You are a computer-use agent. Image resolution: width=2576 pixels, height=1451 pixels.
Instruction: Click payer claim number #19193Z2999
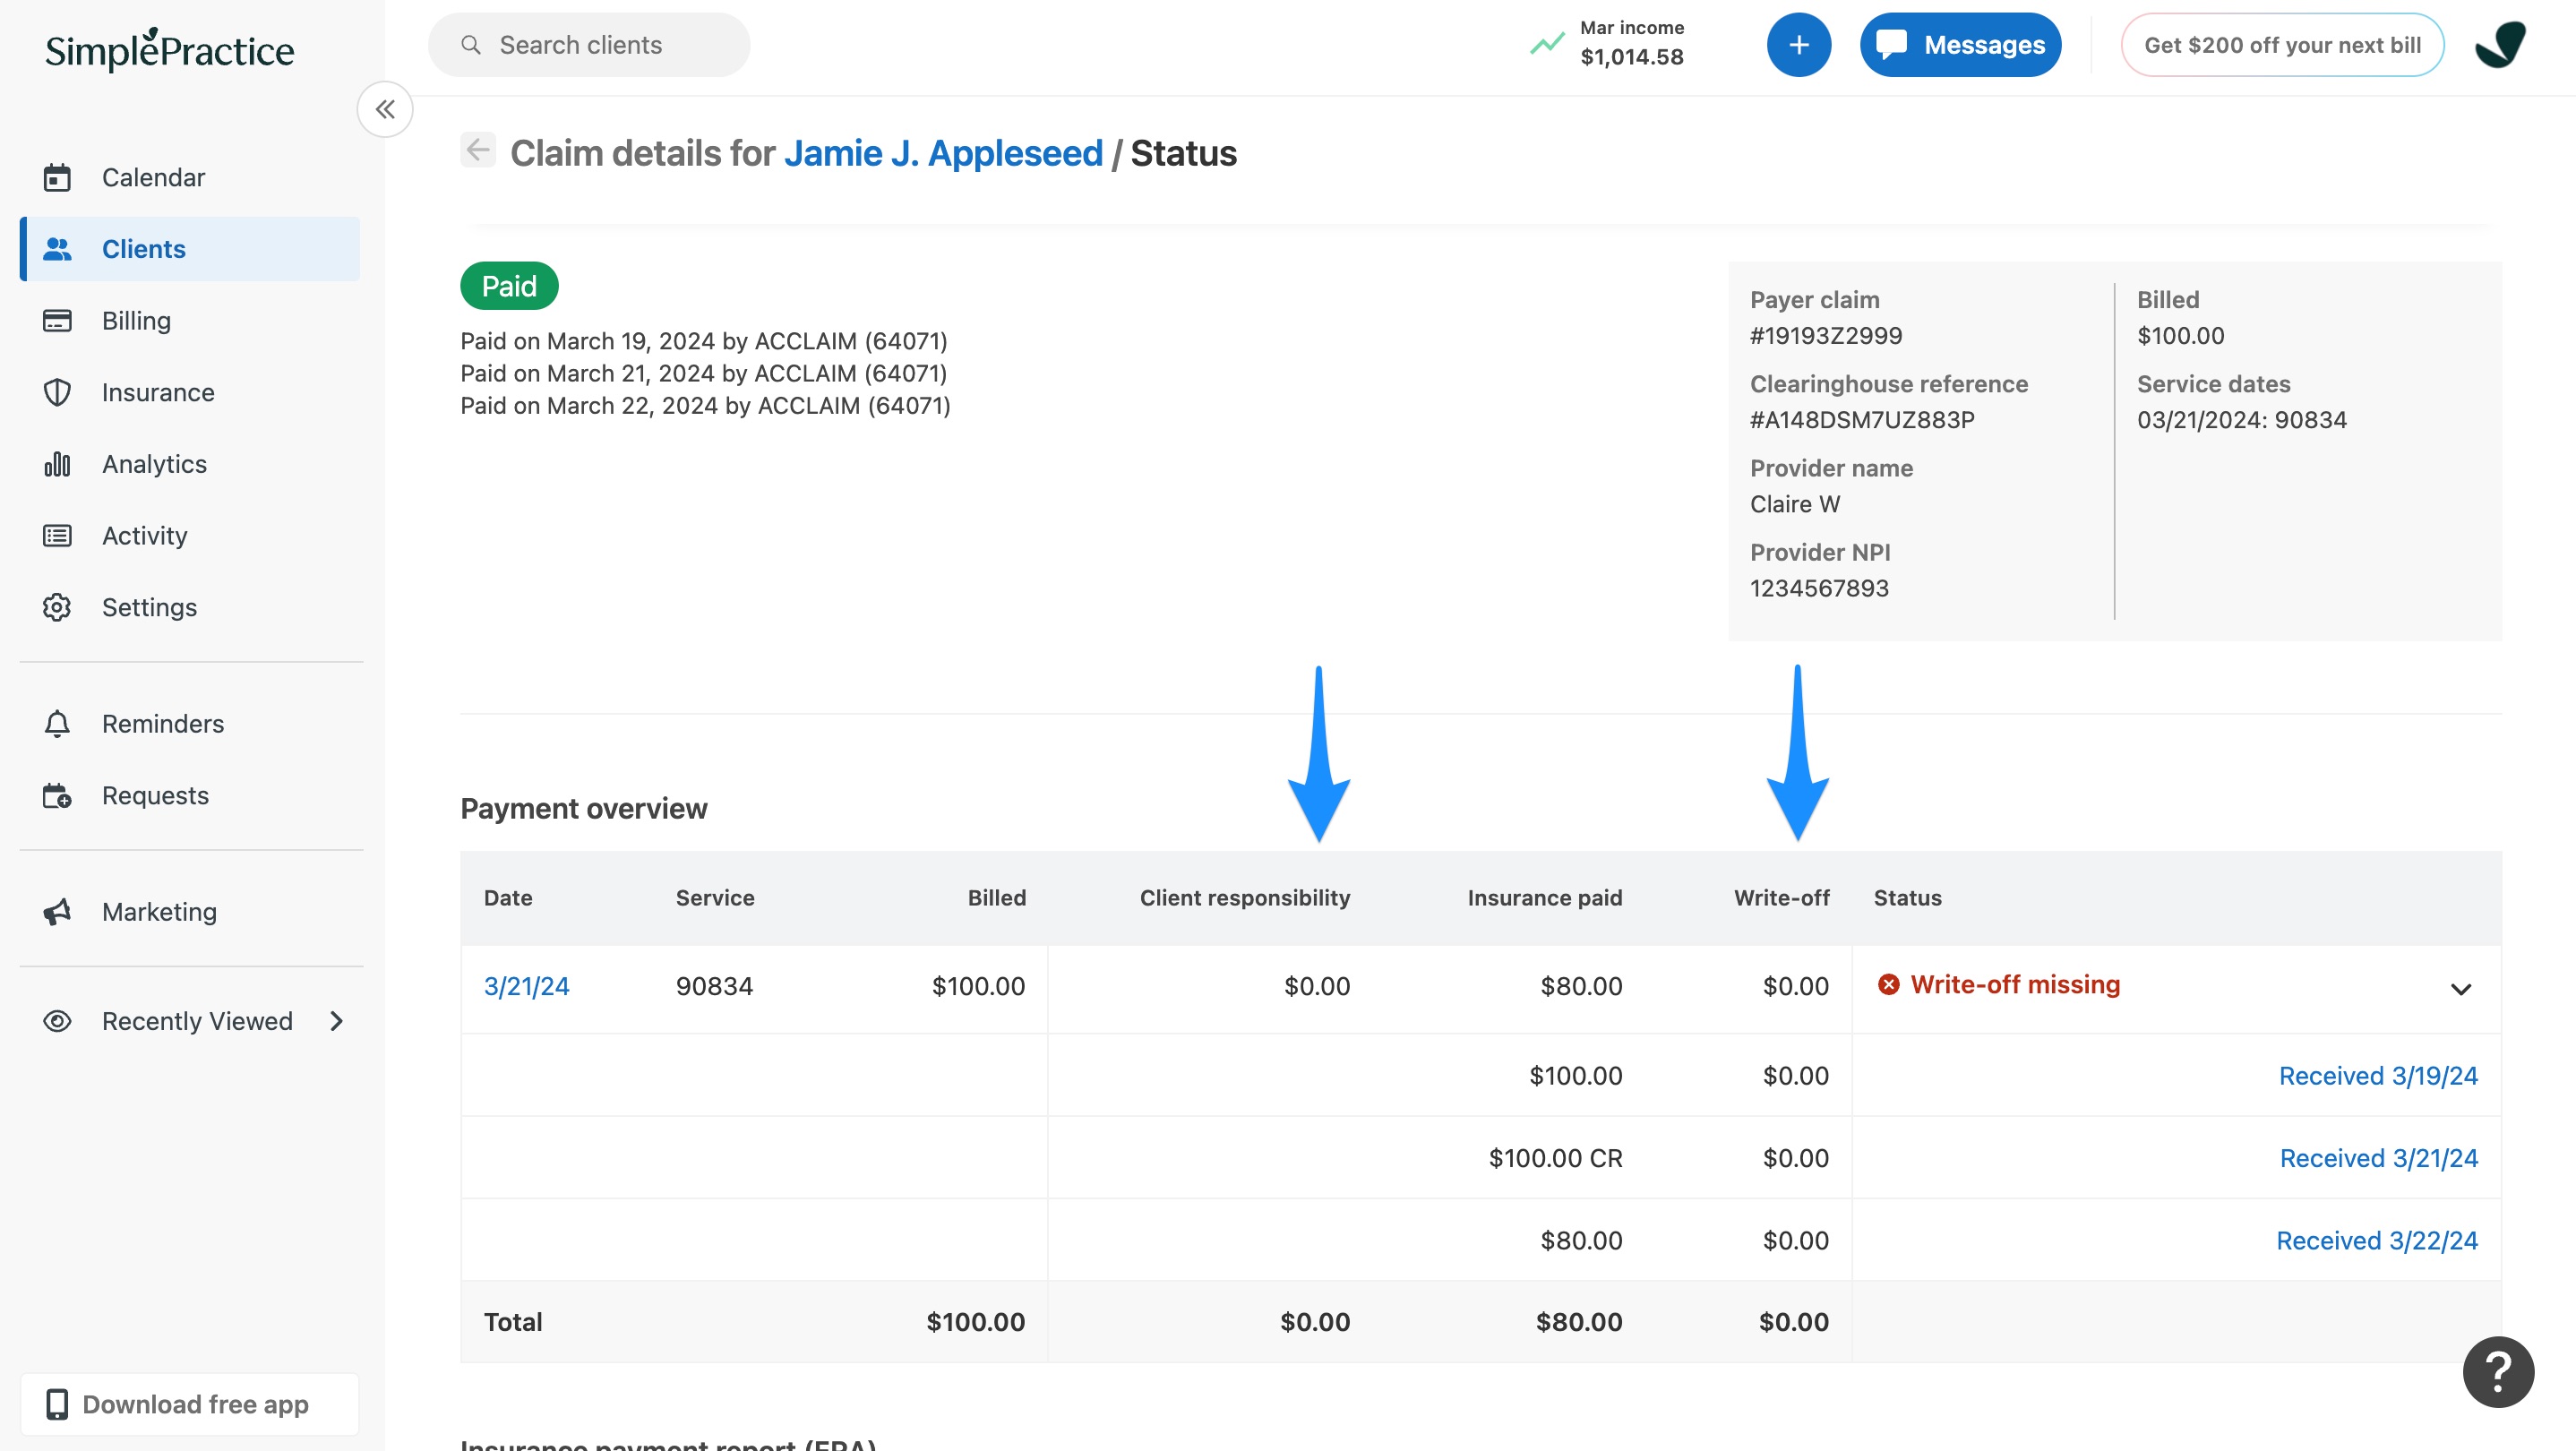tap(1826, 335)
